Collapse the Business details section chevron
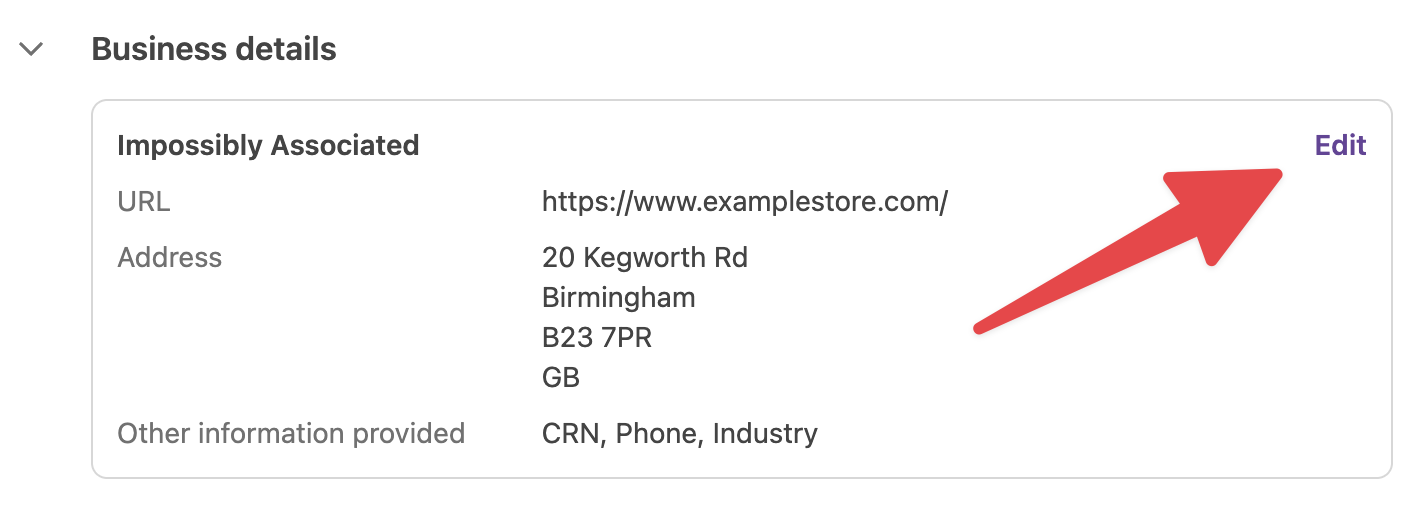The width and height of the screenshot is (1412, 507). tap(32, 48)
